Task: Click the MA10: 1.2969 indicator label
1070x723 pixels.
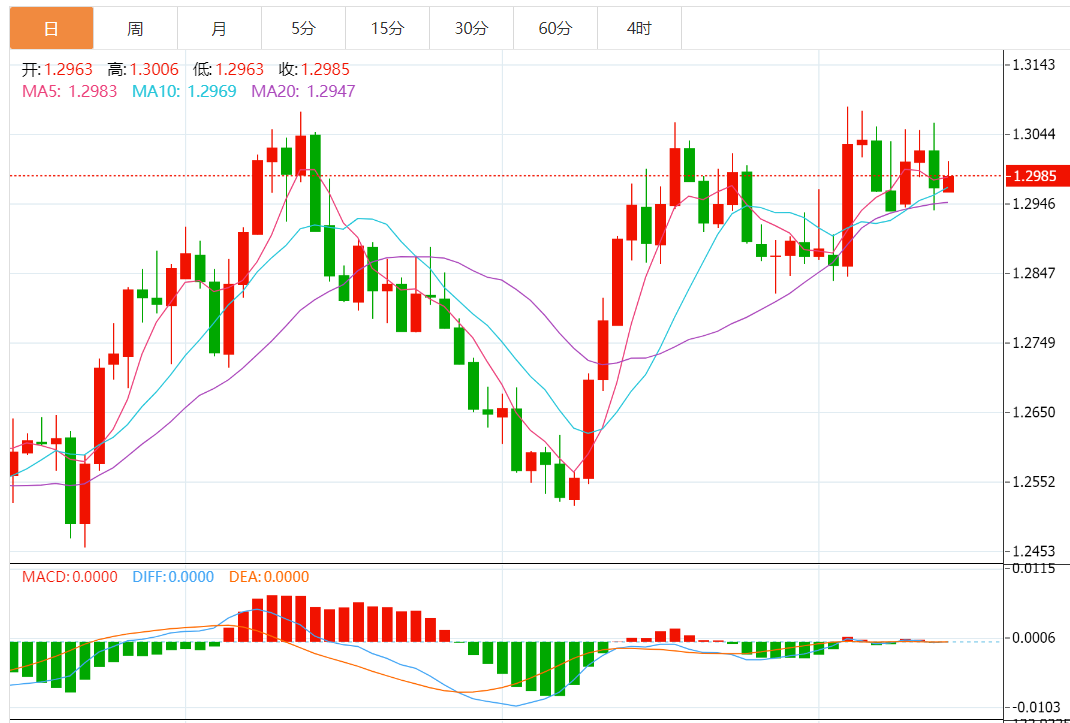Action: click(184, 91)
